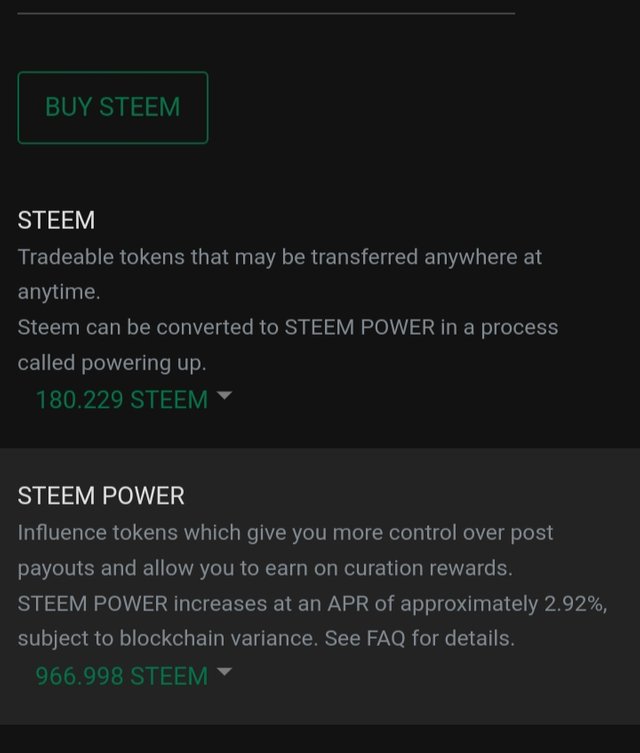Click the arrow beside 180.229 STEEM

[x=224, y=396]
